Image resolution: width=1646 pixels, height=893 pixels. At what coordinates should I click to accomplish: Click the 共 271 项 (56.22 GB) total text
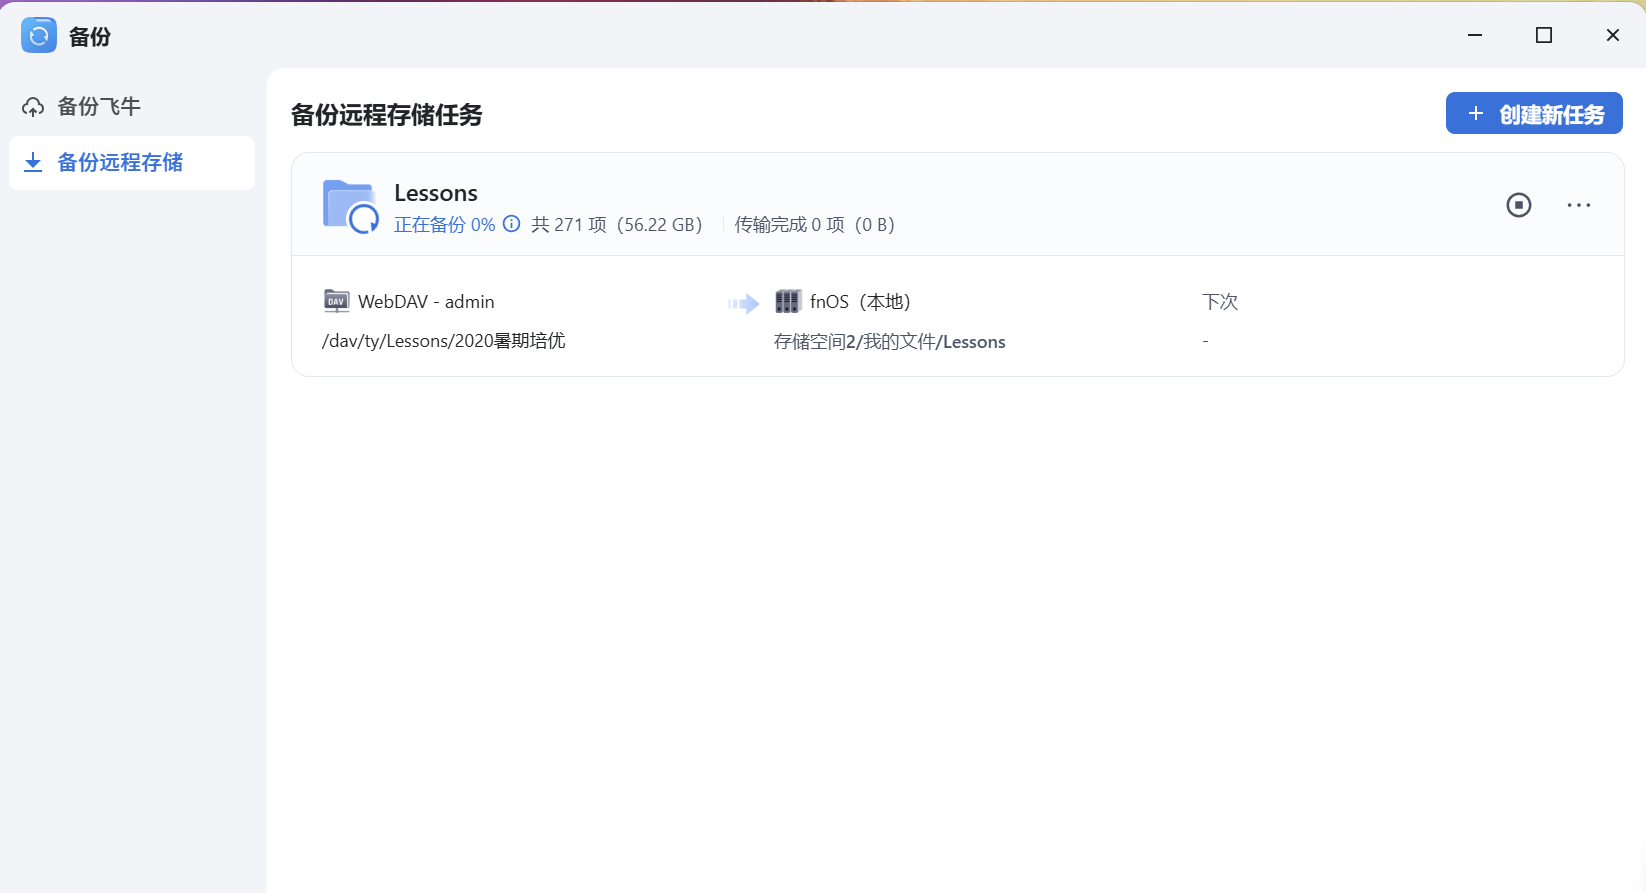(x=617, y=225)
